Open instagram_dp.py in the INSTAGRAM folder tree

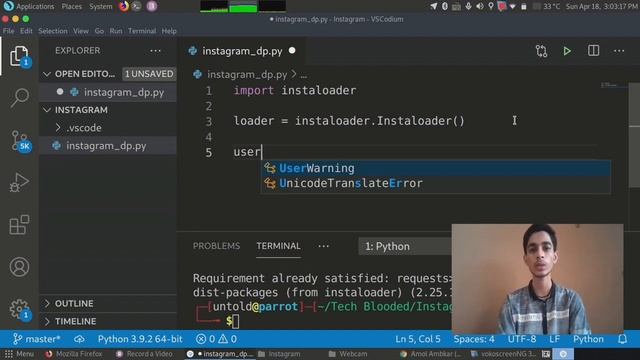tap(106, 146)
